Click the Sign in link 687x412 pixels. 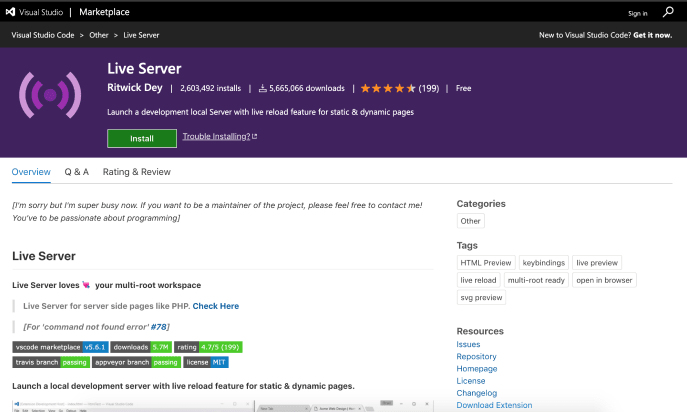(x=637, y=14)
